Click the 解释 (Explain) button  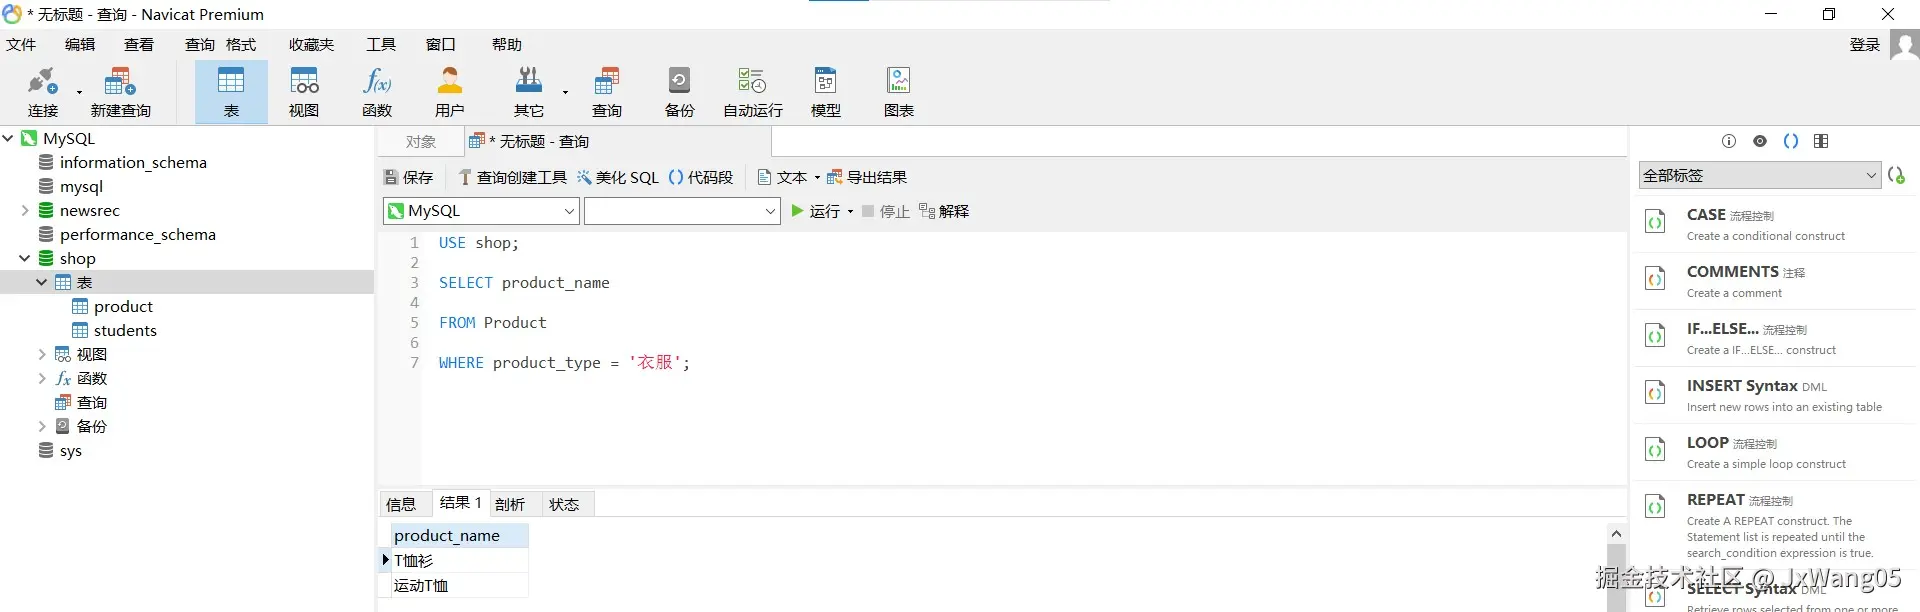coord(944,211)
